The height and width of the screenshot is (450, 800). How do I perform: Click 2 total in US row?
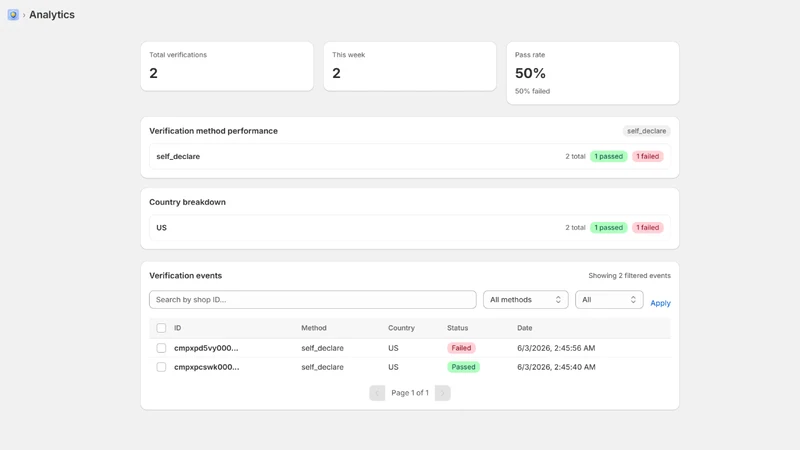tap(575, 228)
